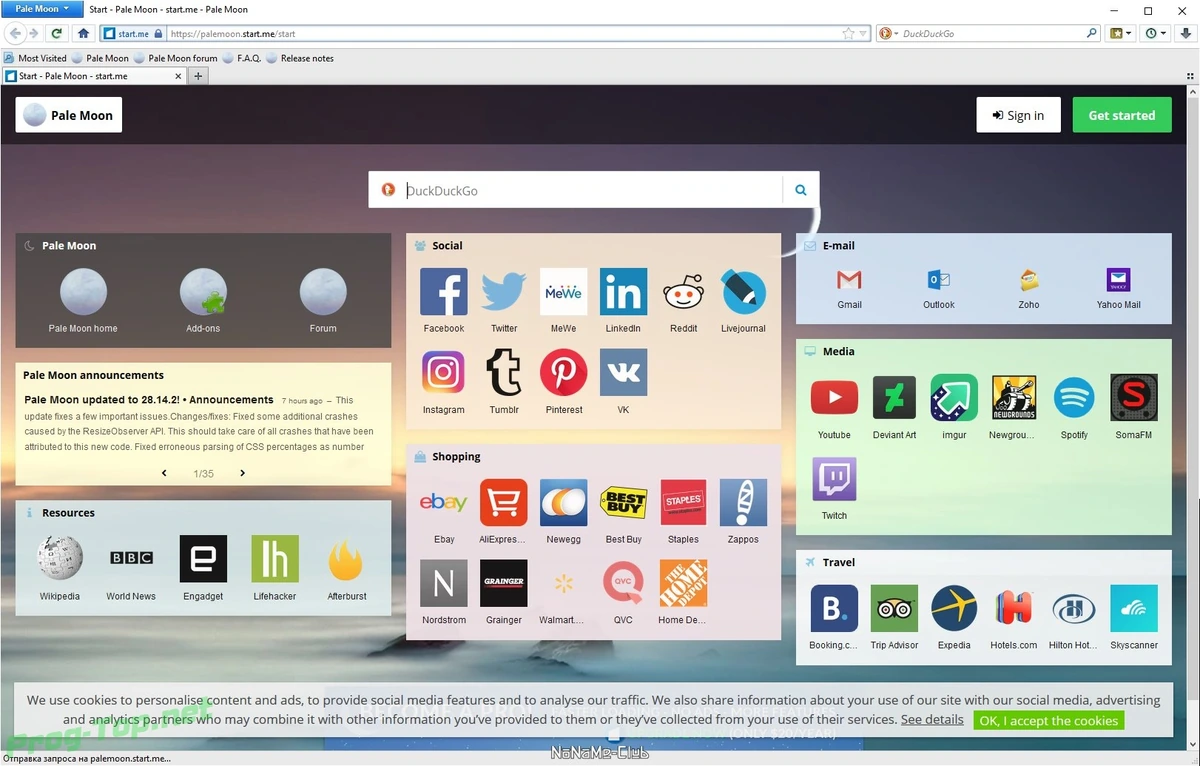This screenshot has width=1200, height=766.
Task: Open the Outlook mail icon
Action: coord(939,280)
